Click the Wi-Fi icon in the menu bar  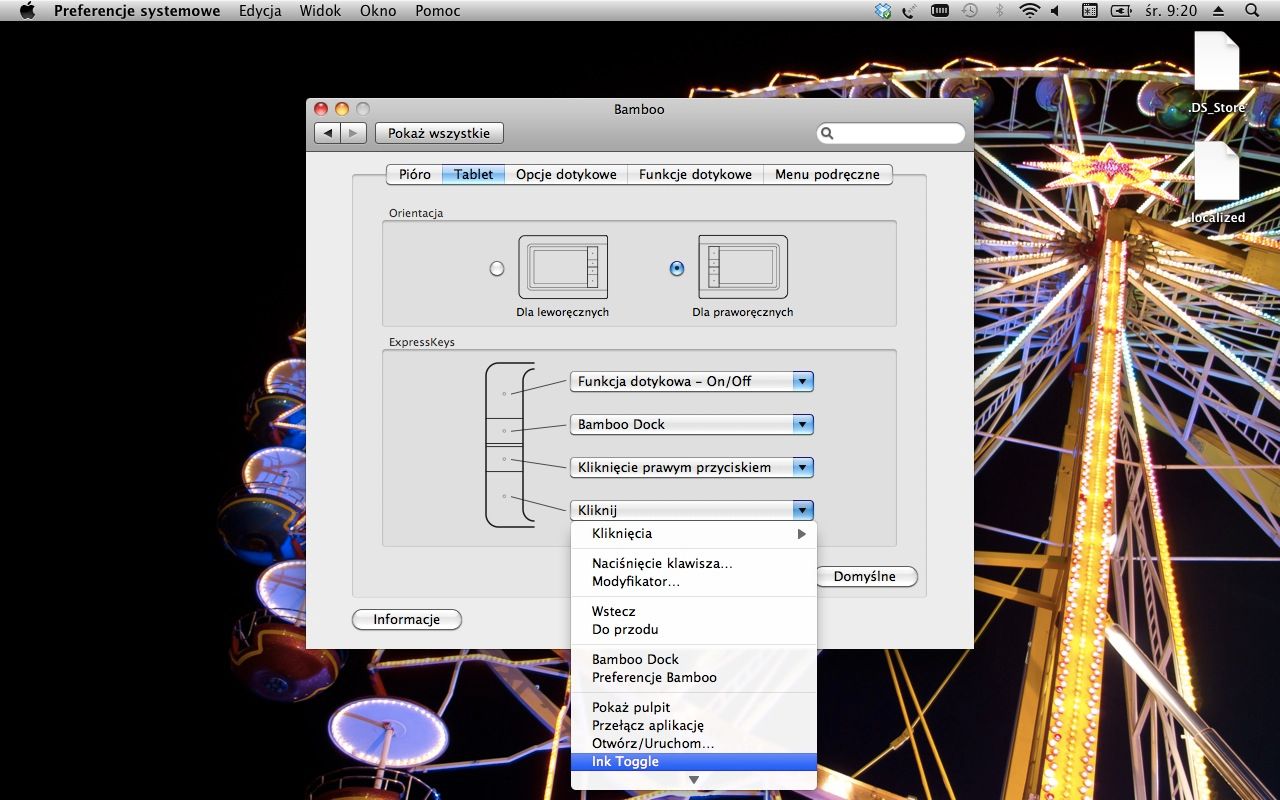(x=1029, y=11)
